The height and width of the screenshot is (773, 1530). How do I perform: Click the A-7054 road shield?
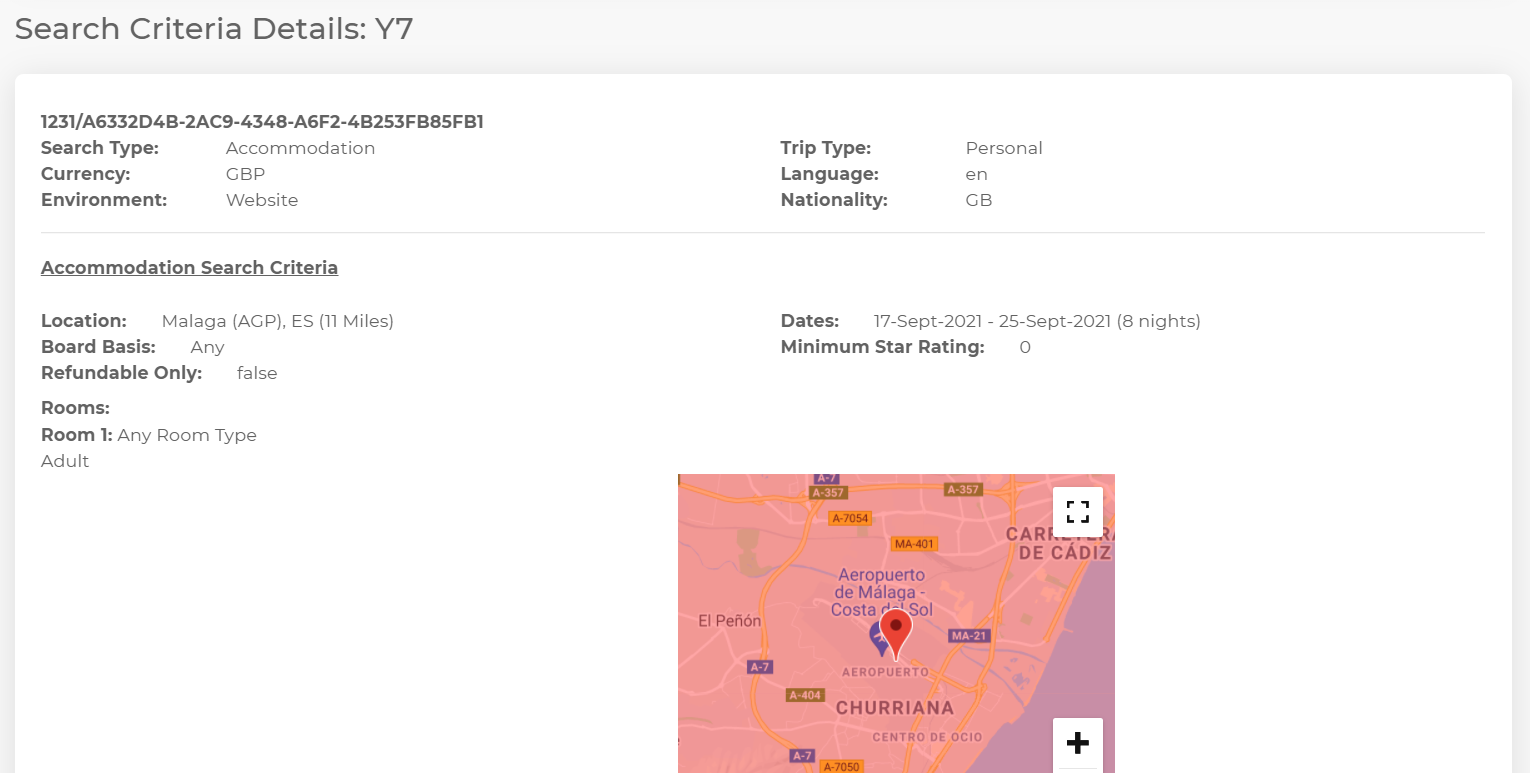click(850, 518)
